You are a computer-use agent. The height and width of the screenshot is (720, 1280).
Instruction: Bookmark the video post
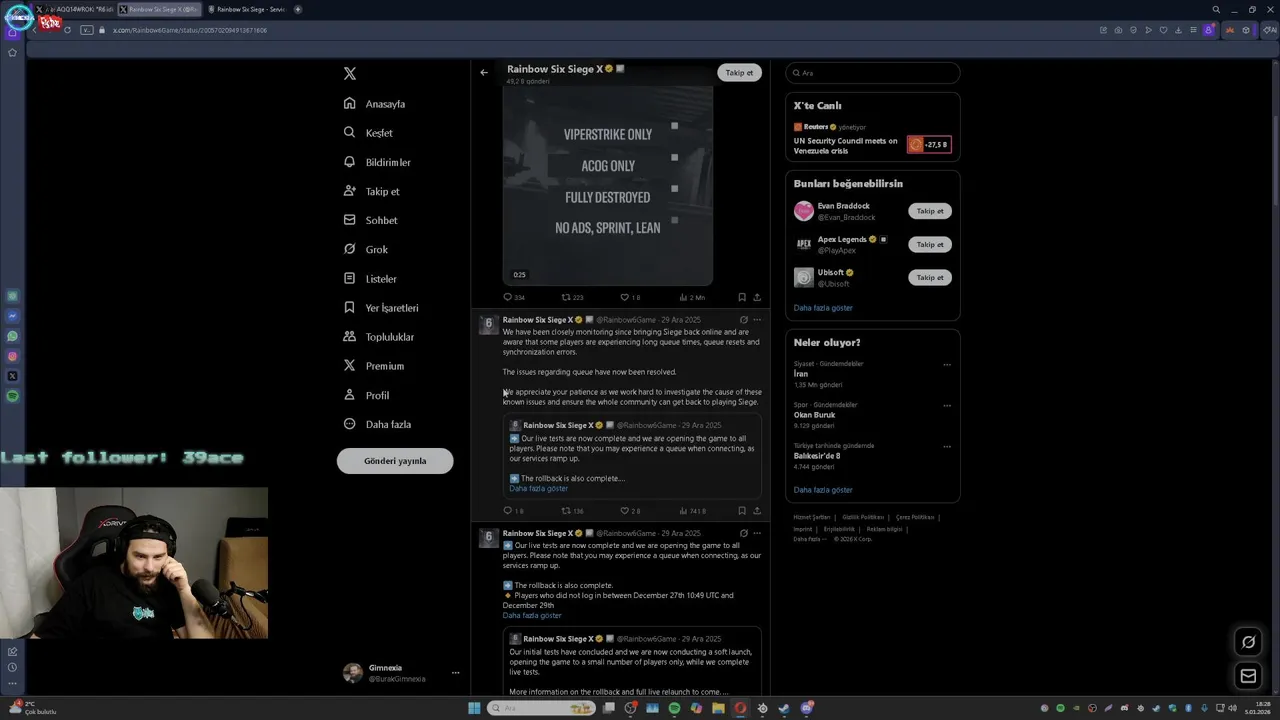(x=741, y=297)
